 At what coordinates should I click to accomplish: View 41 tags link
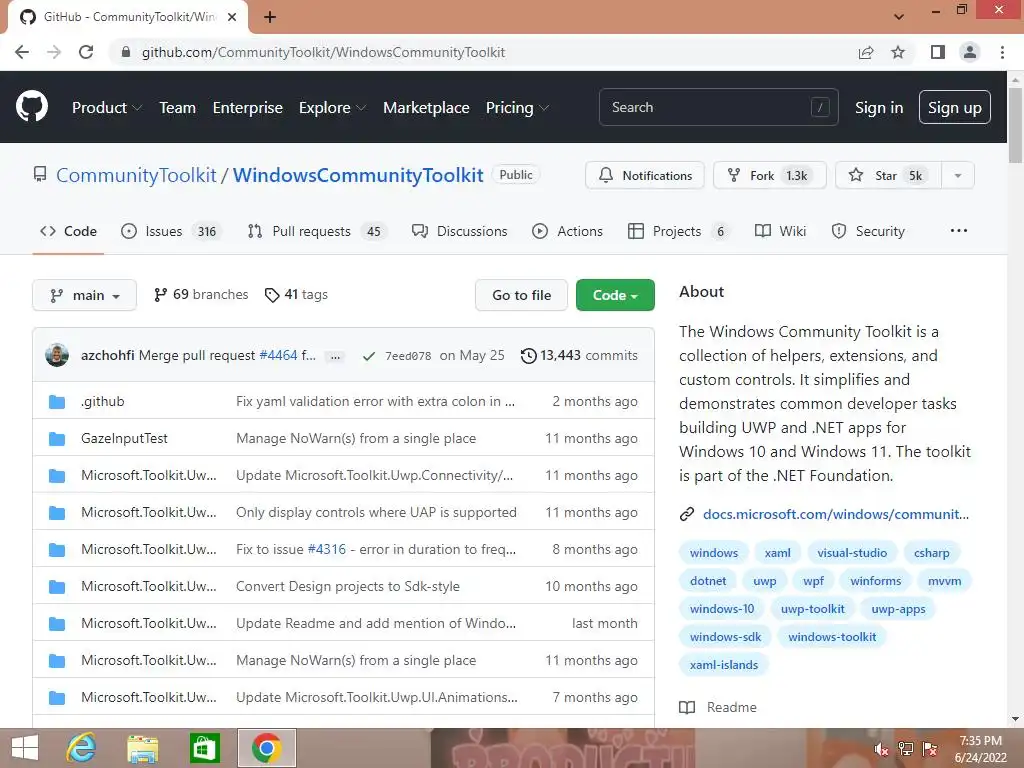coord(296,295)
